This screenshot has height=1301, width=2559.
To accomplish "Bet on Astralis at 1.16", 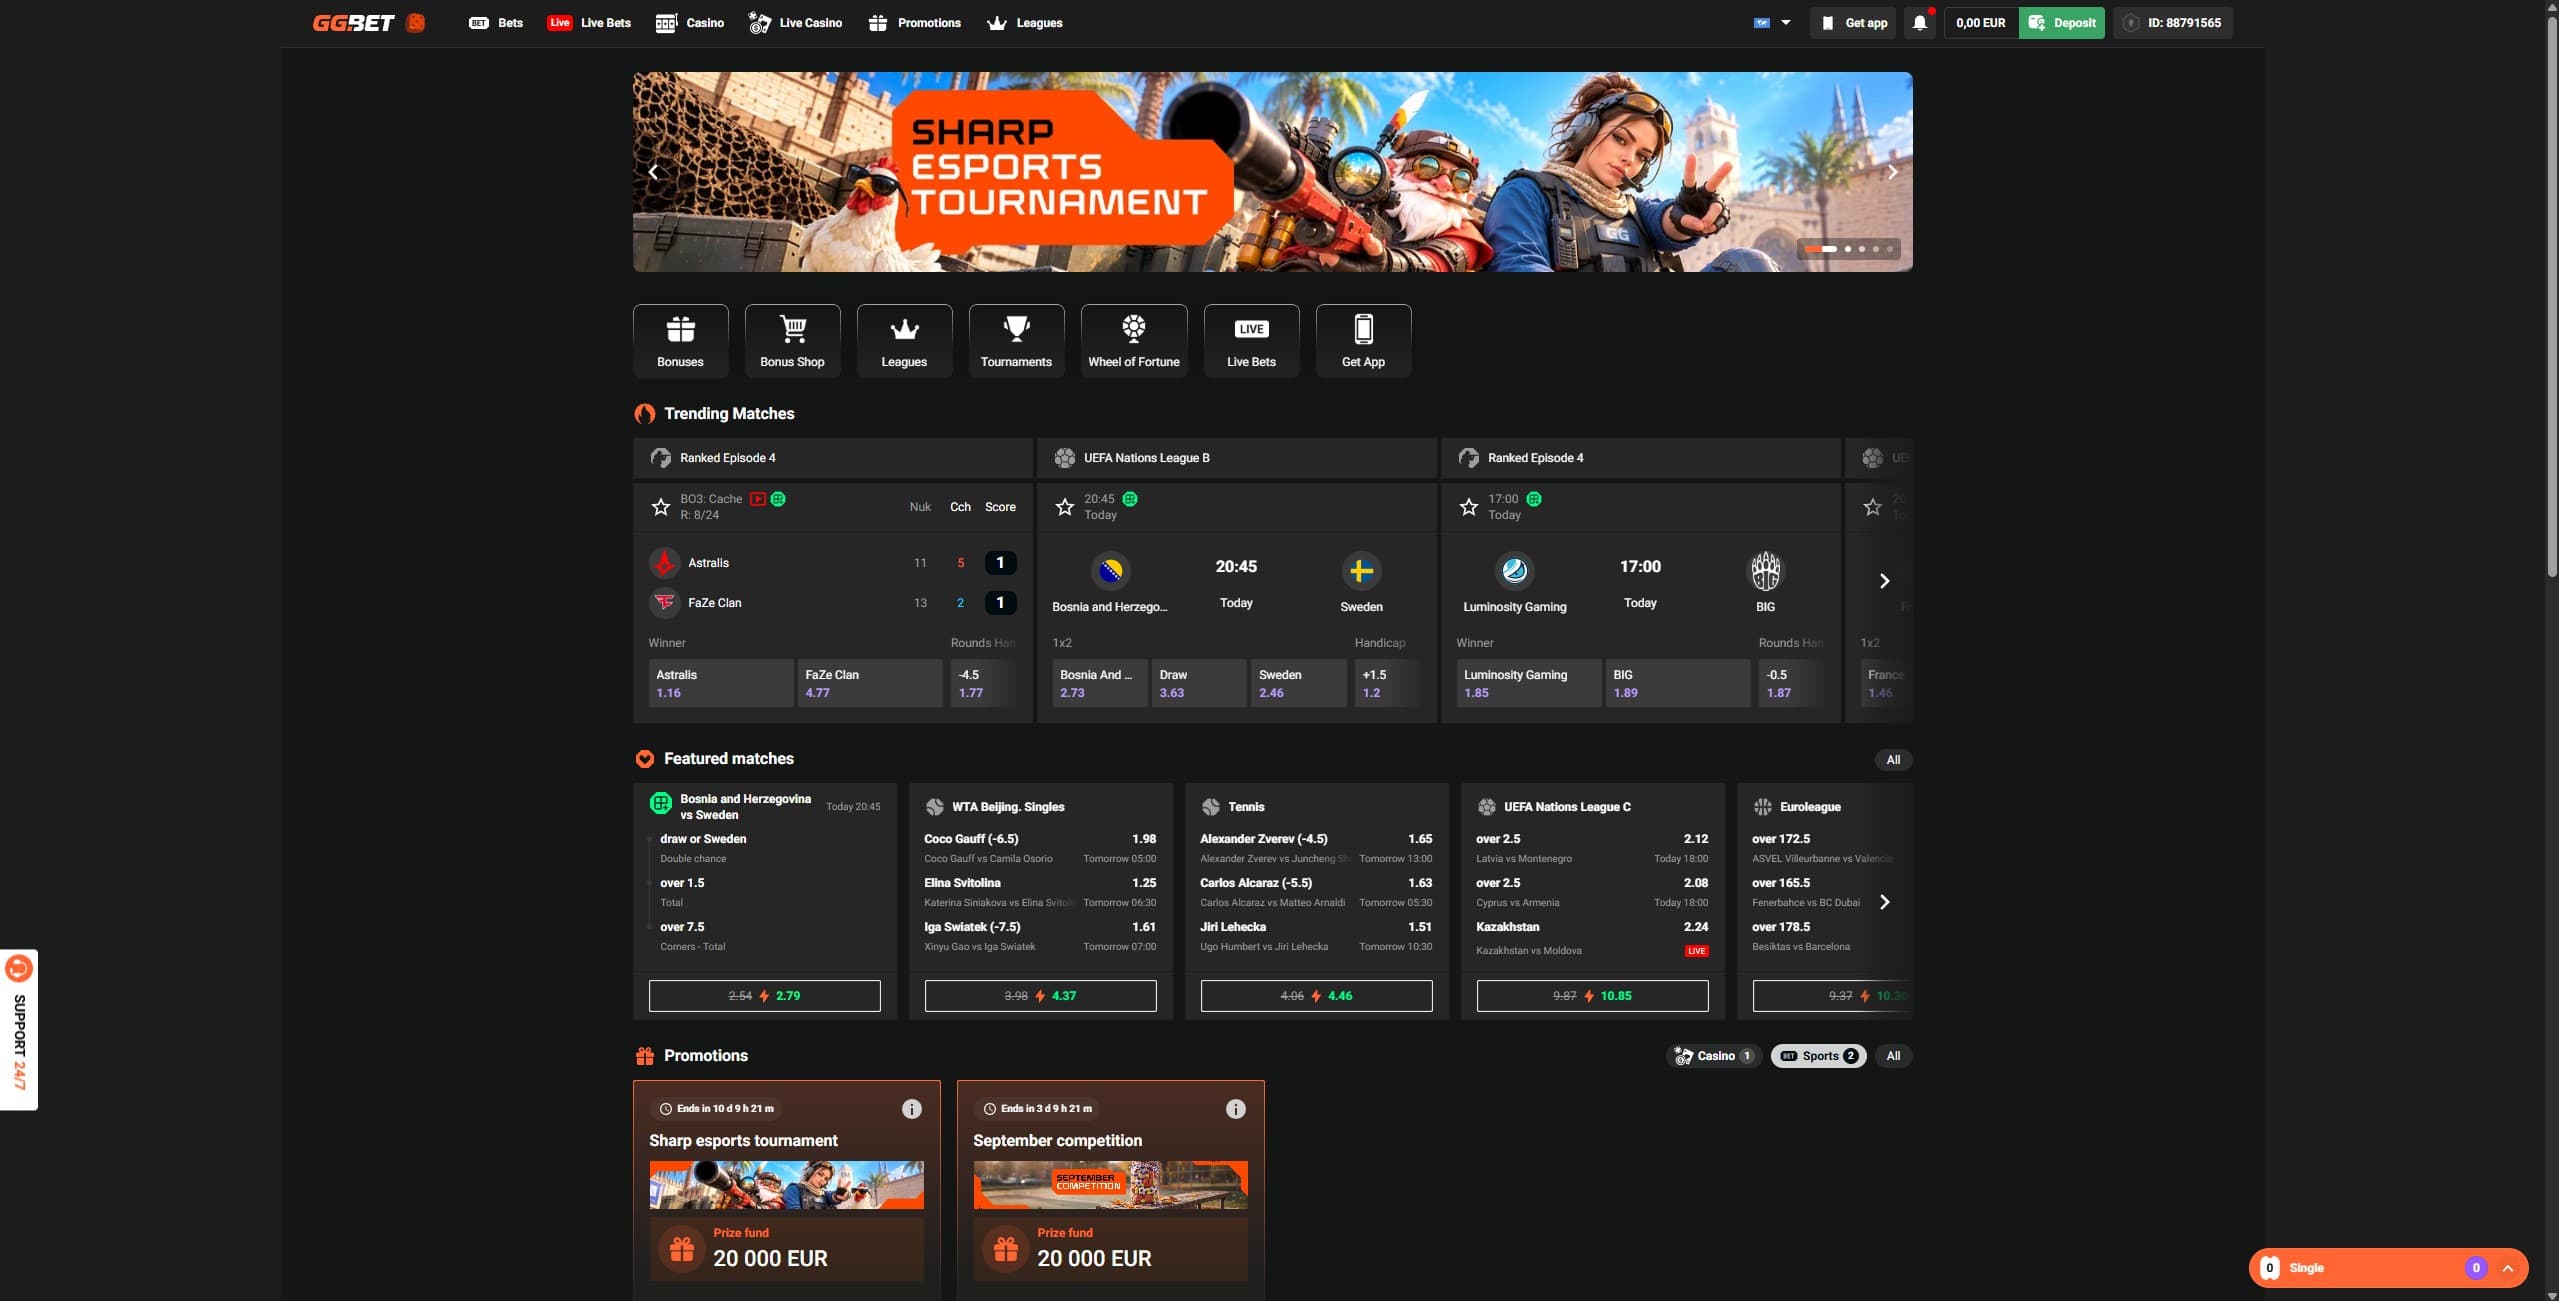I will tap(720, 683).
